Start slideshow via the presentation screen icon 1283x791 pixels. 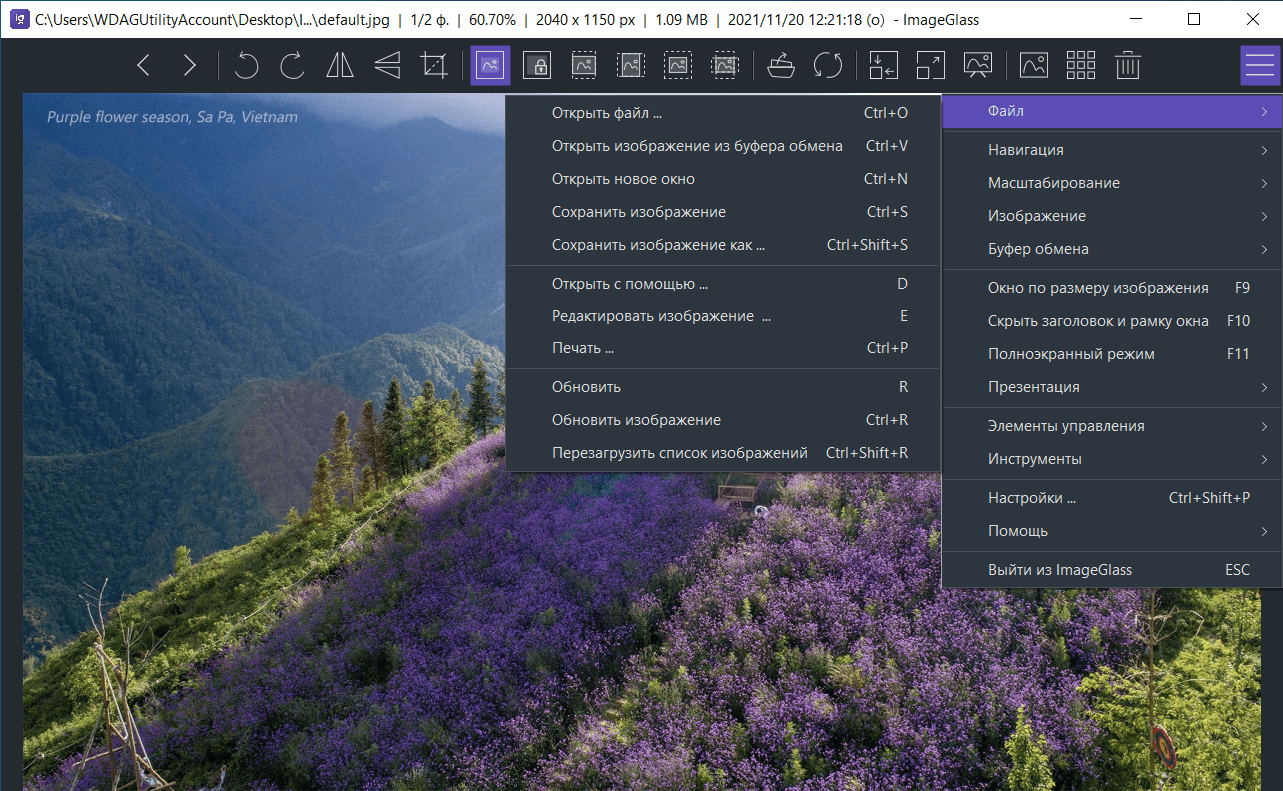978,66
